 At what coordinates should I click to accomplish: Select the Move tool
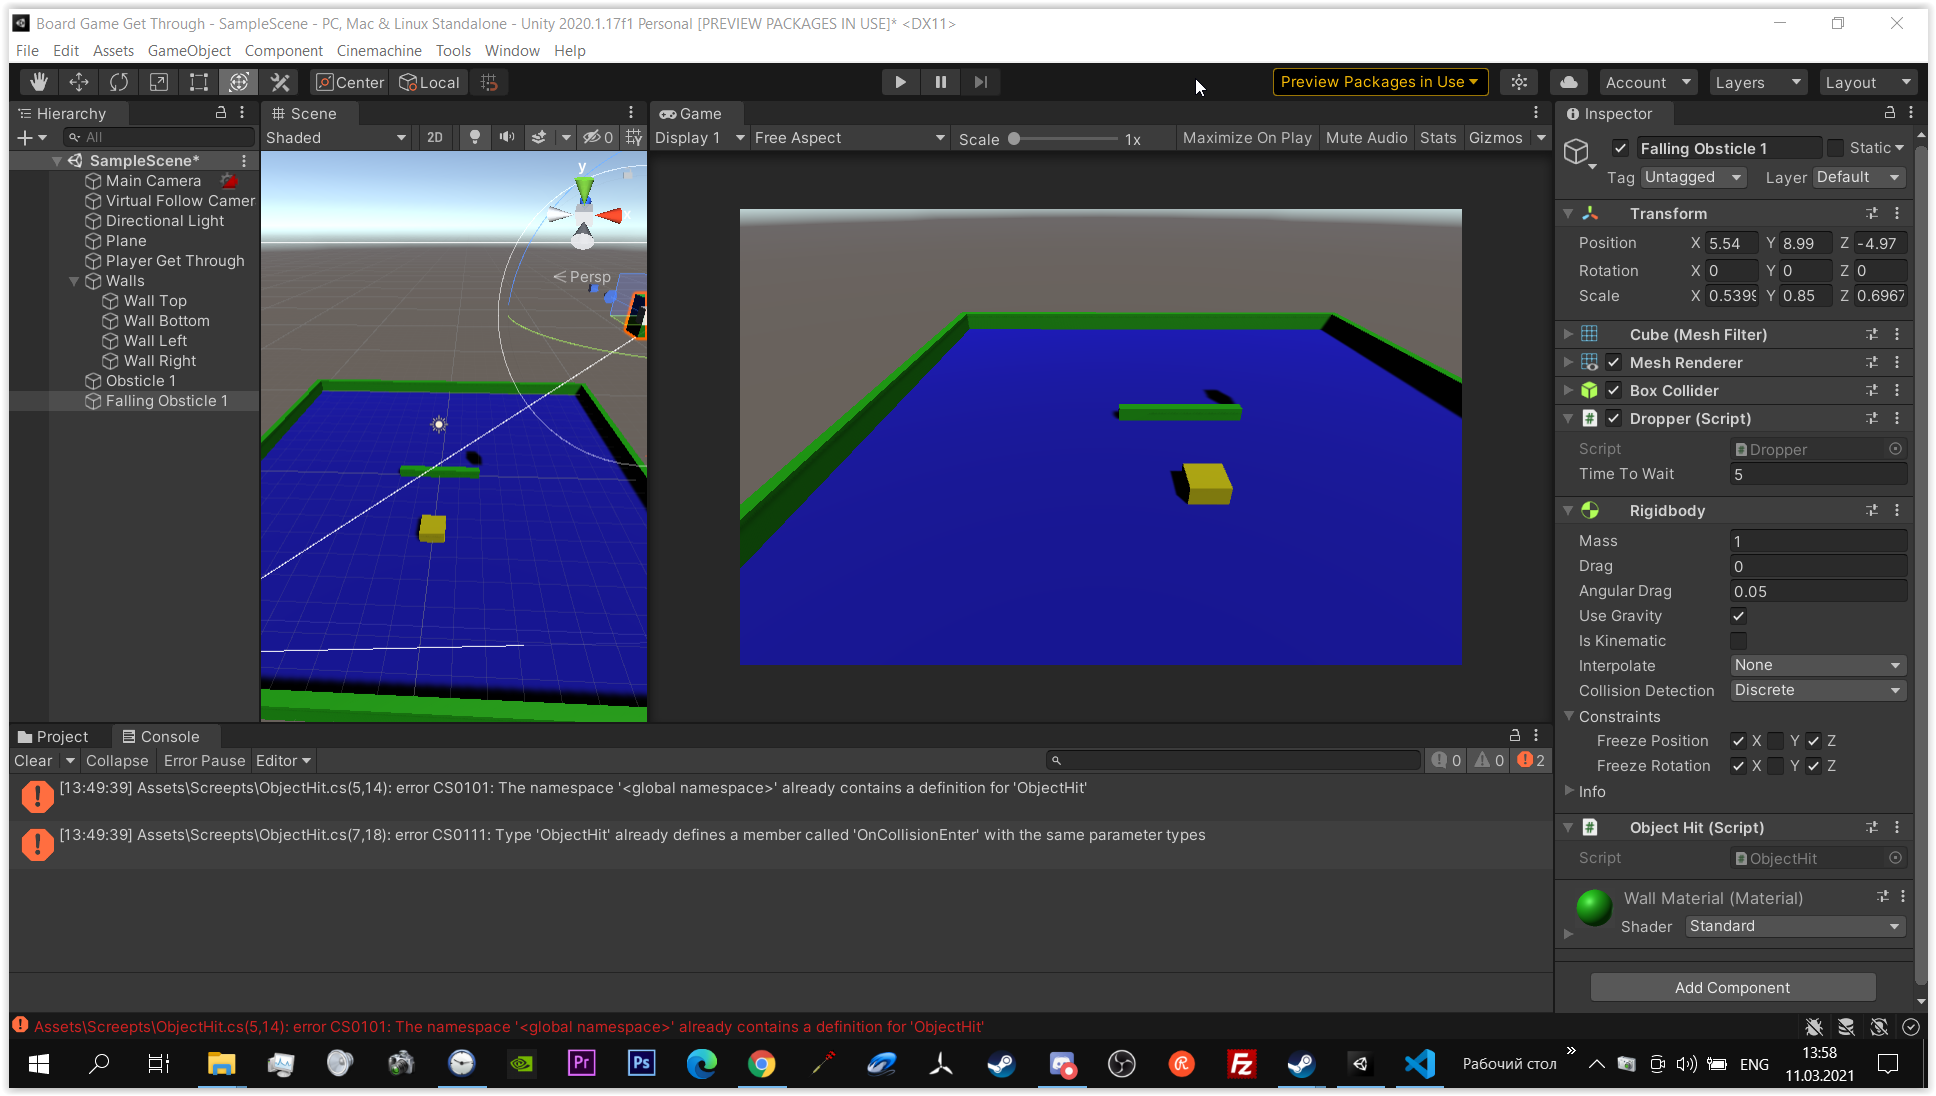tap(79, 82)
